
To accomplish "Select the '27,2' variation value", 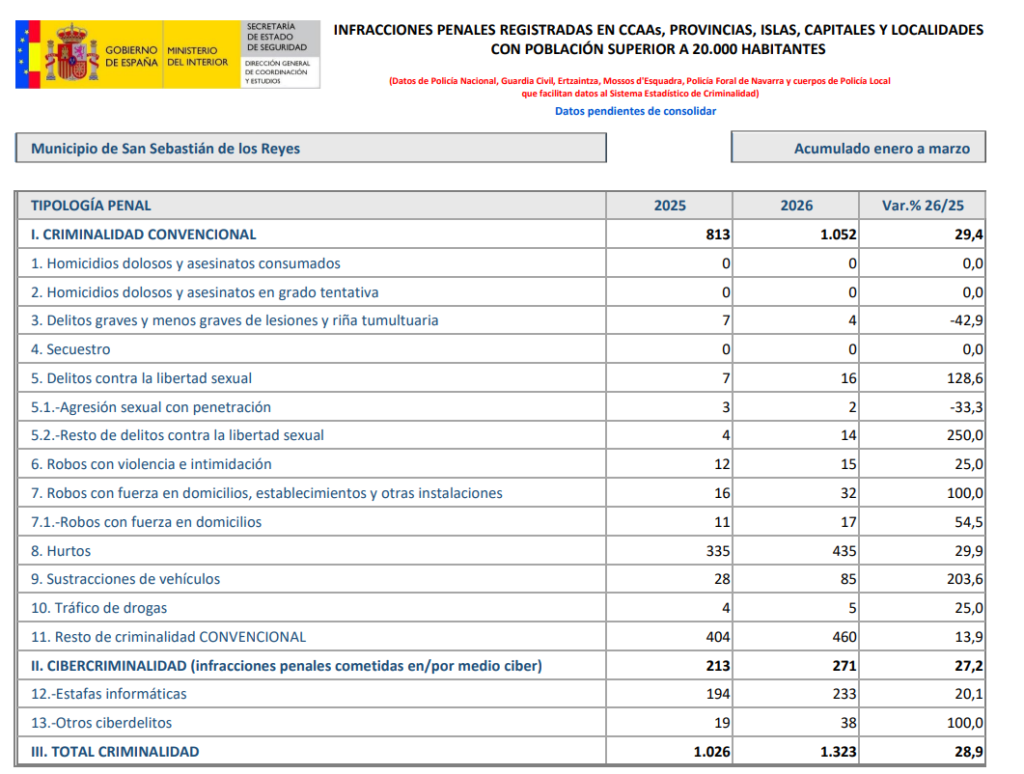I will 969,666.
